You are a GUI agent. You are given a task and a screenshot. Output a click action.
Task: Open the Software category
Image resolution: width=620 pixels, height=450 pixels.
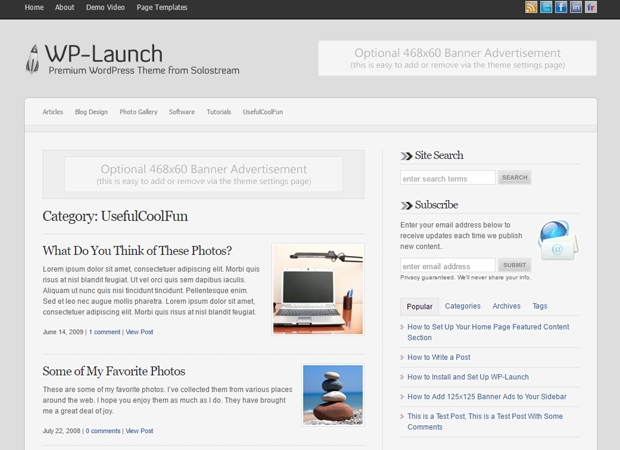182,112
